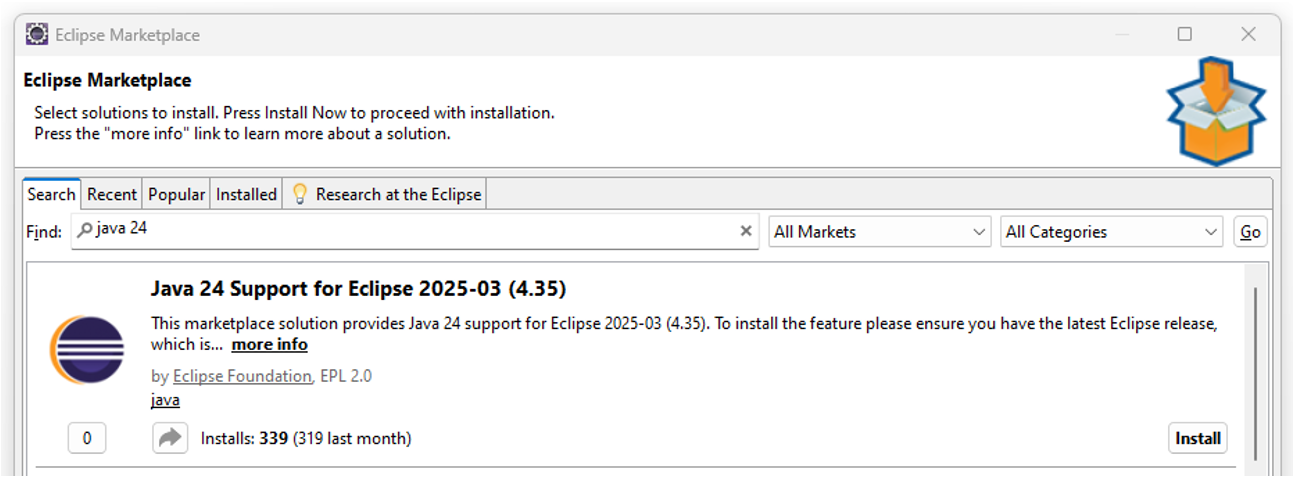The width and height of the screenshot is (1293, 479).
Task: Clear the search text with the X icon
Action: pyautogui.click(x=745, y=231)
